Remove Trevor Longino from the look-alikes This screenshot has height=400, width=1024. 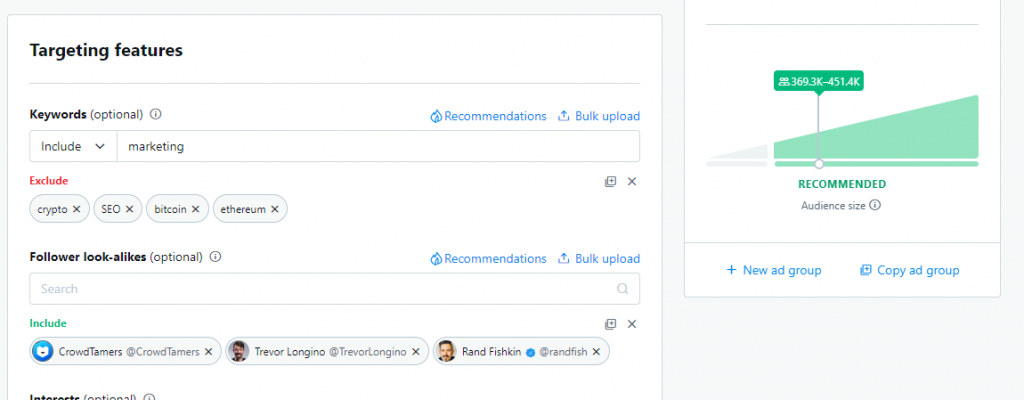click(415, 352)
